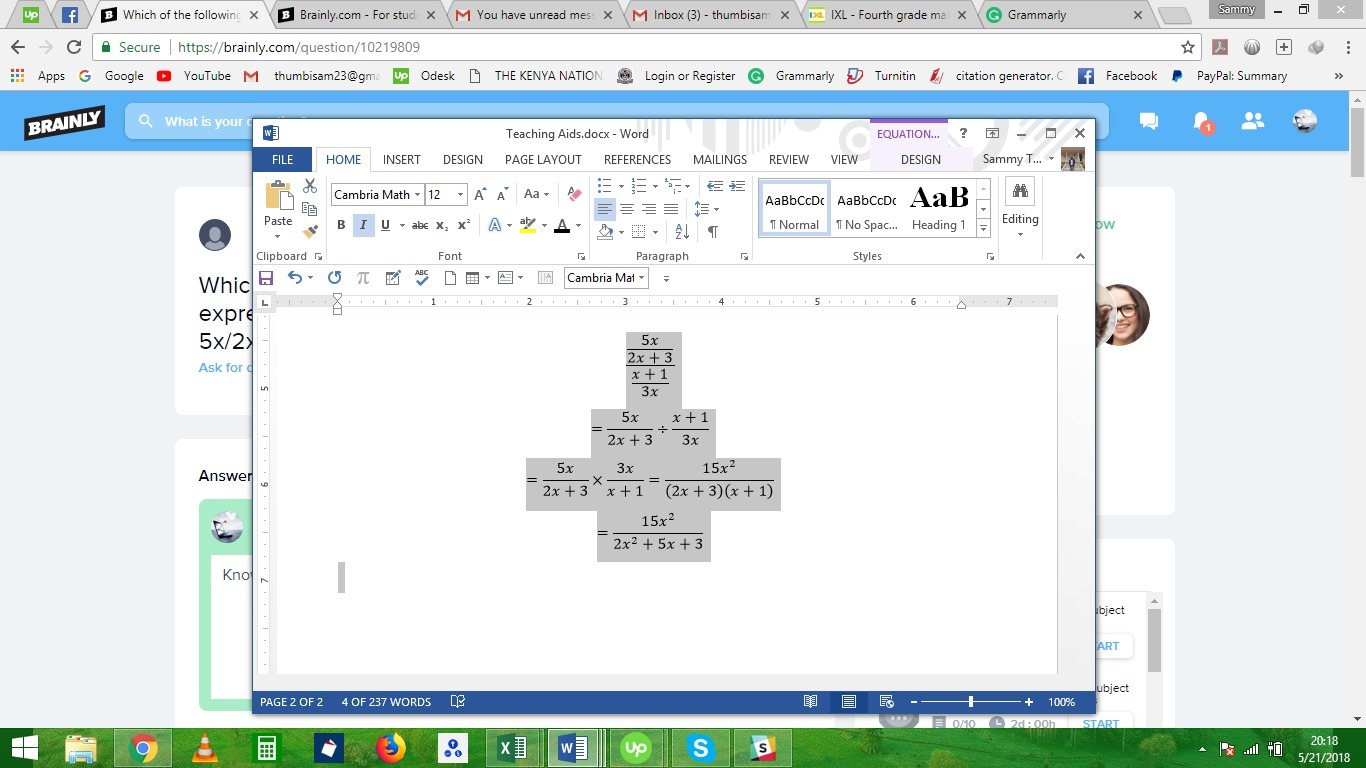Apply the No Spacing style
Viewport: 1366px width, 768px height.
[x=867, y=210]
